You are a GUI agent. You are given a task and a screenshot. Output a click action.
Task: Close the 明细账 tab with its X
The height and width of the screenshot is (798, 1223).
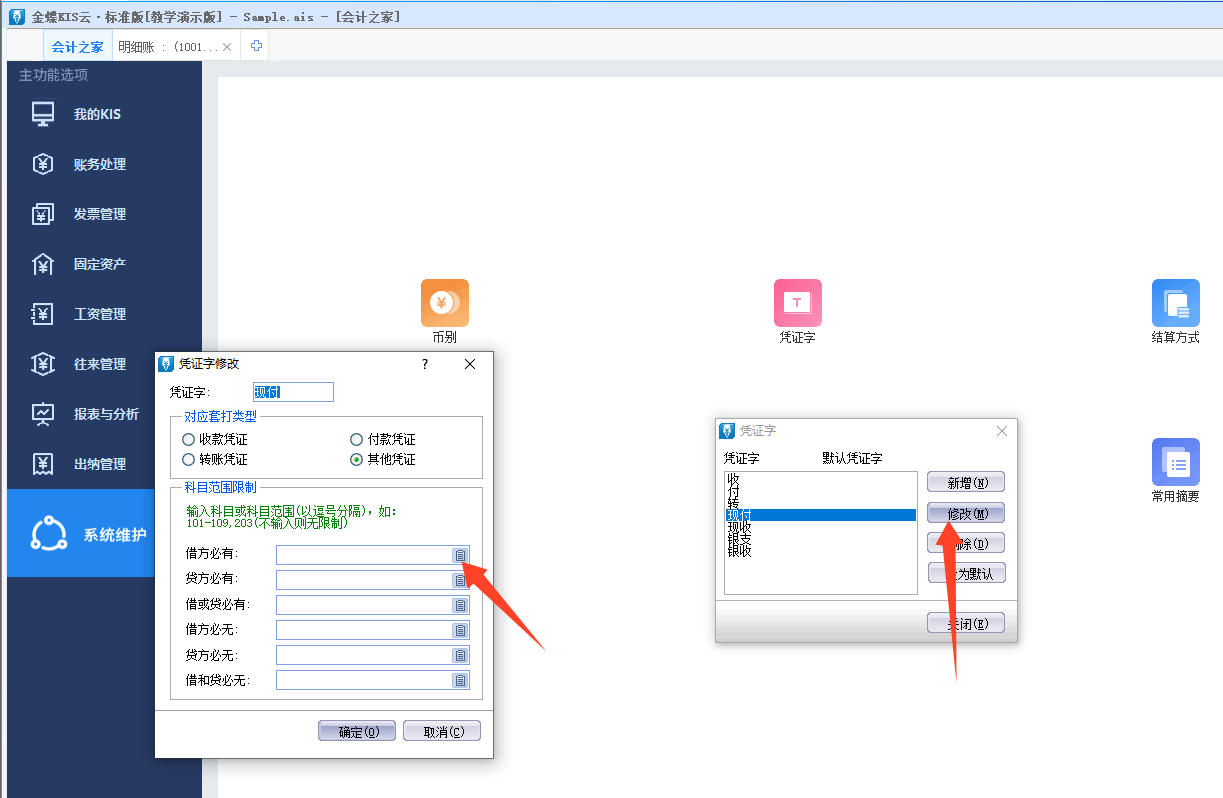tap(227, 47)
